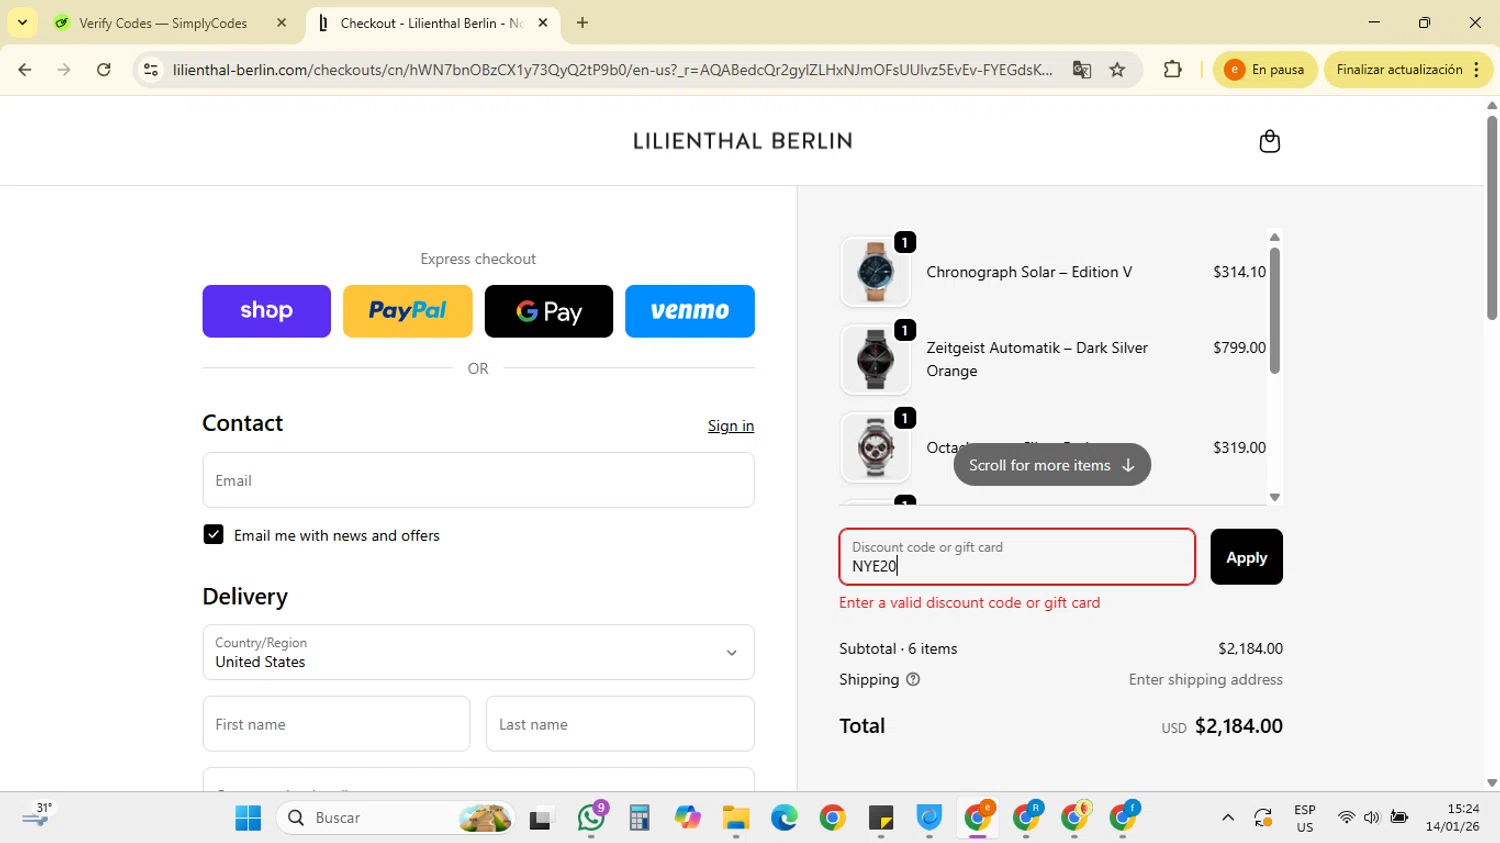Apply the discount code
The height and width of the screenshot is (843, 1500).
1246,557
